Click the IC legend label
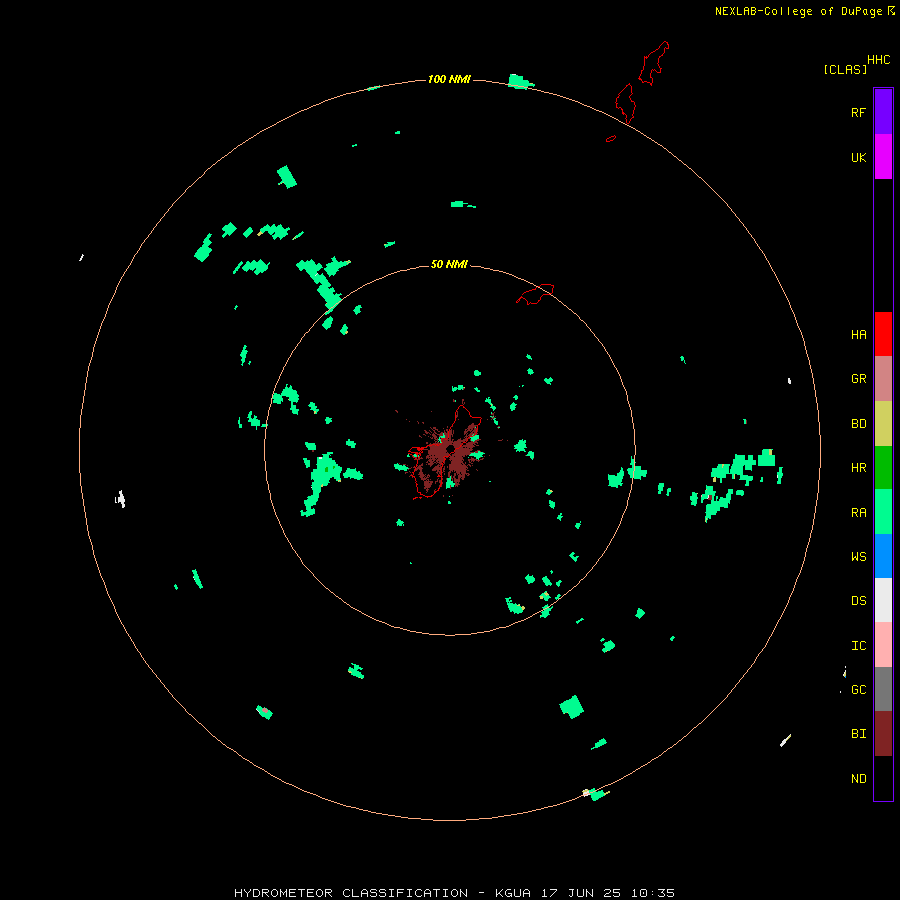 (858, 646)
